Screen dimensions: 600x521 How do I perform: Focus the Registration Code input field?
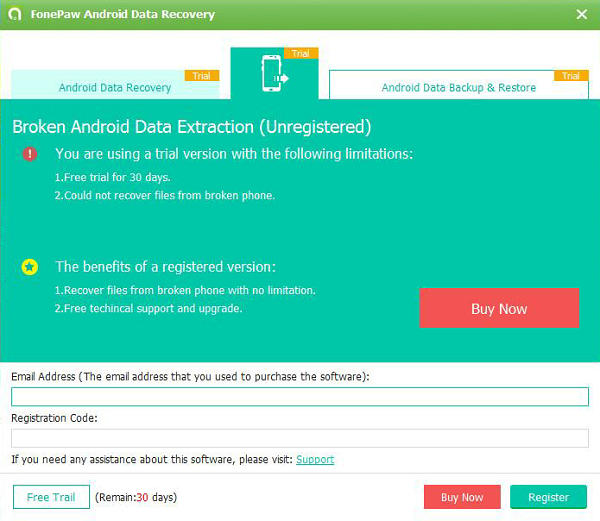coord(300,438)
